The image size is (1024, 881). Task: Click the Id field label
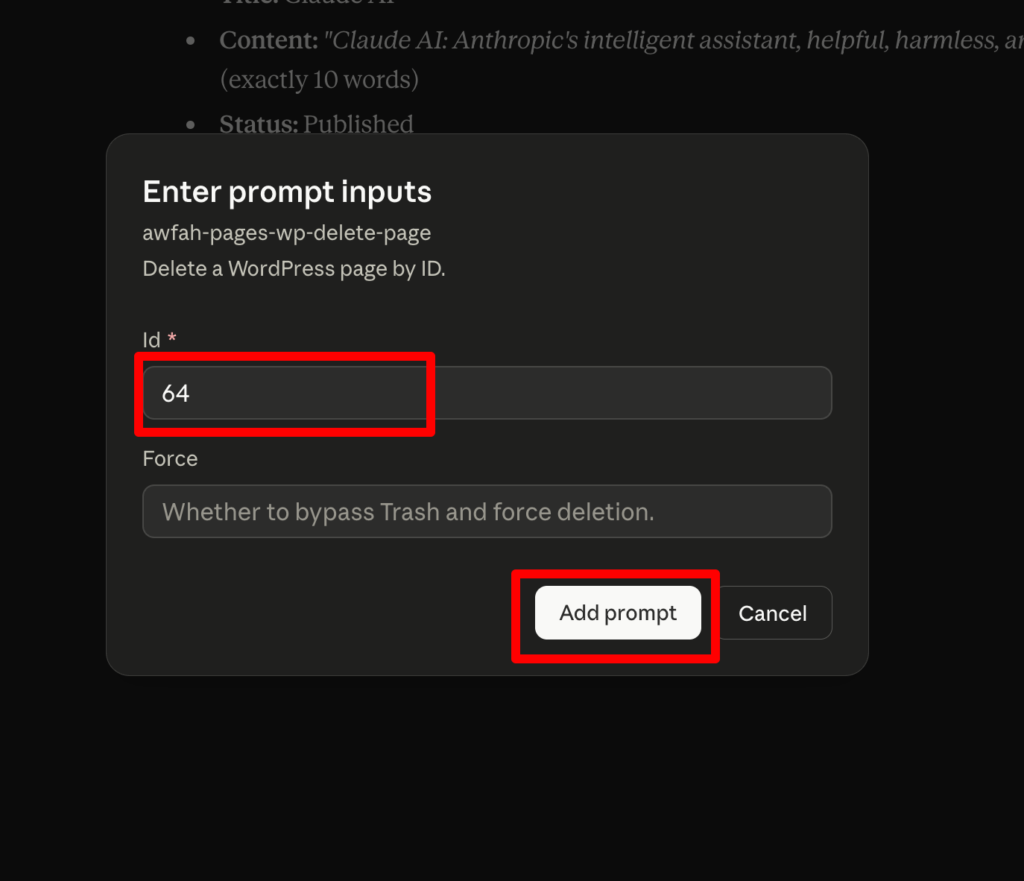(151, 340)
